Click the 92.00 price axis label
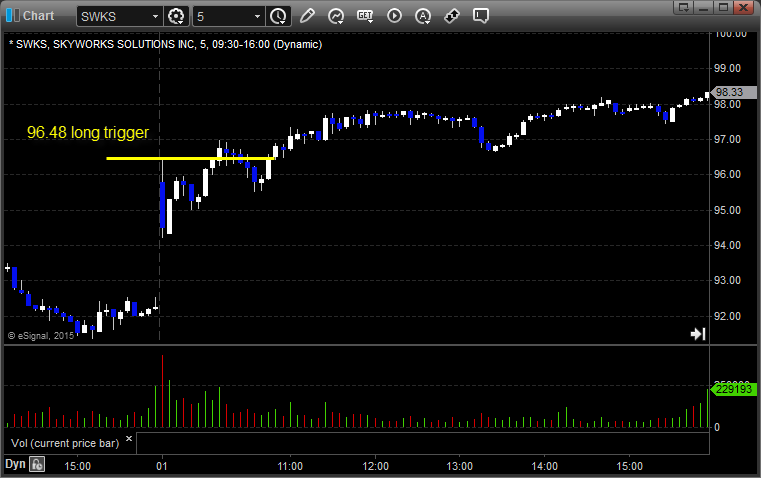Screen dimensions: 761x478 pos(727,316)
